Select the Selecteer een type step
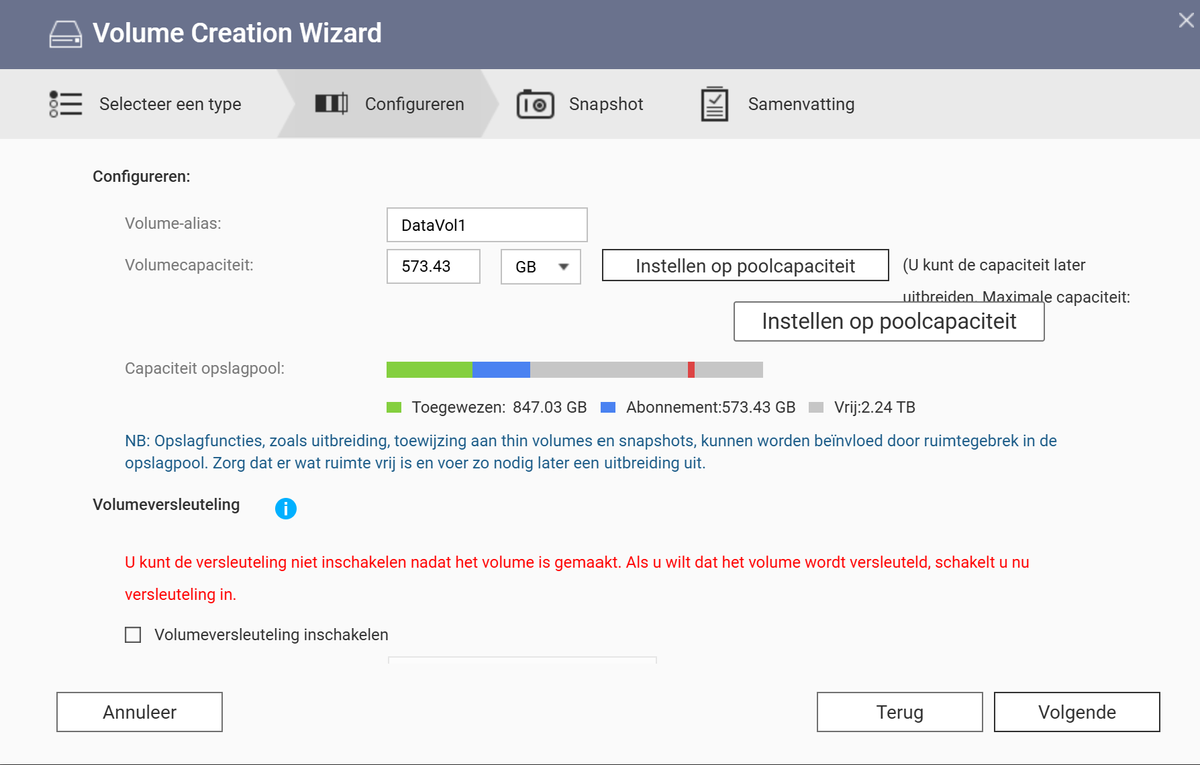The image size is (1200, 765). pos(145,104)
